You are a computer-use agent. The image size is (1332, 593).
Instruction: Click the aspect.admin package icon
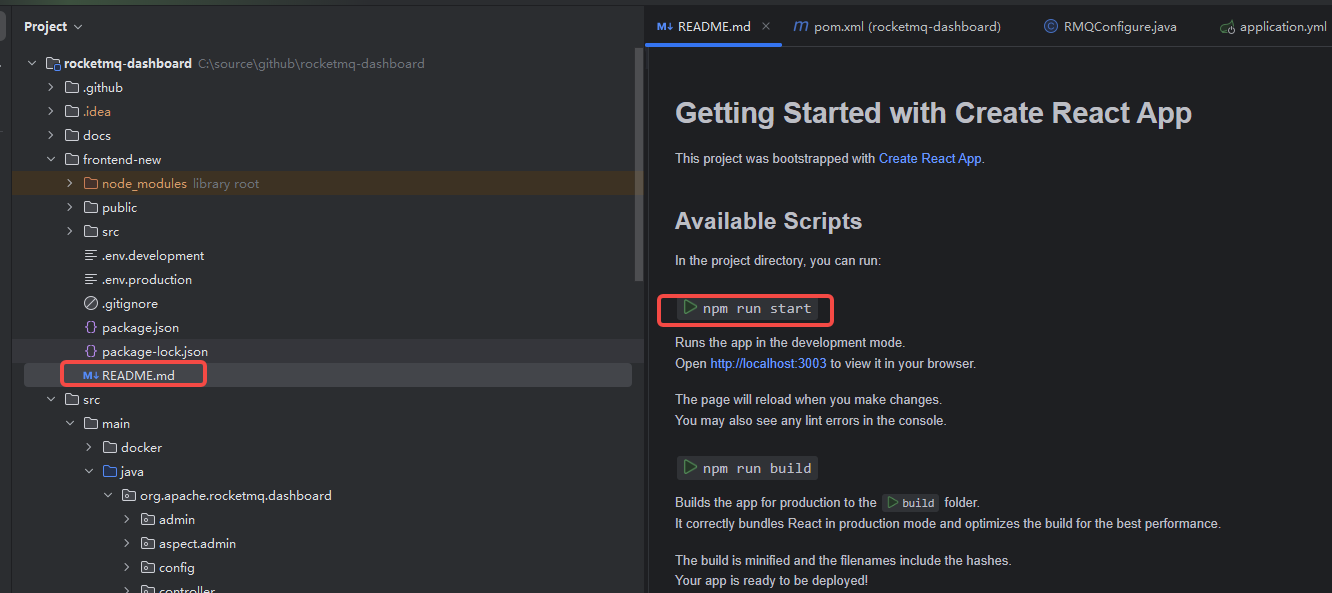point(148,543)
